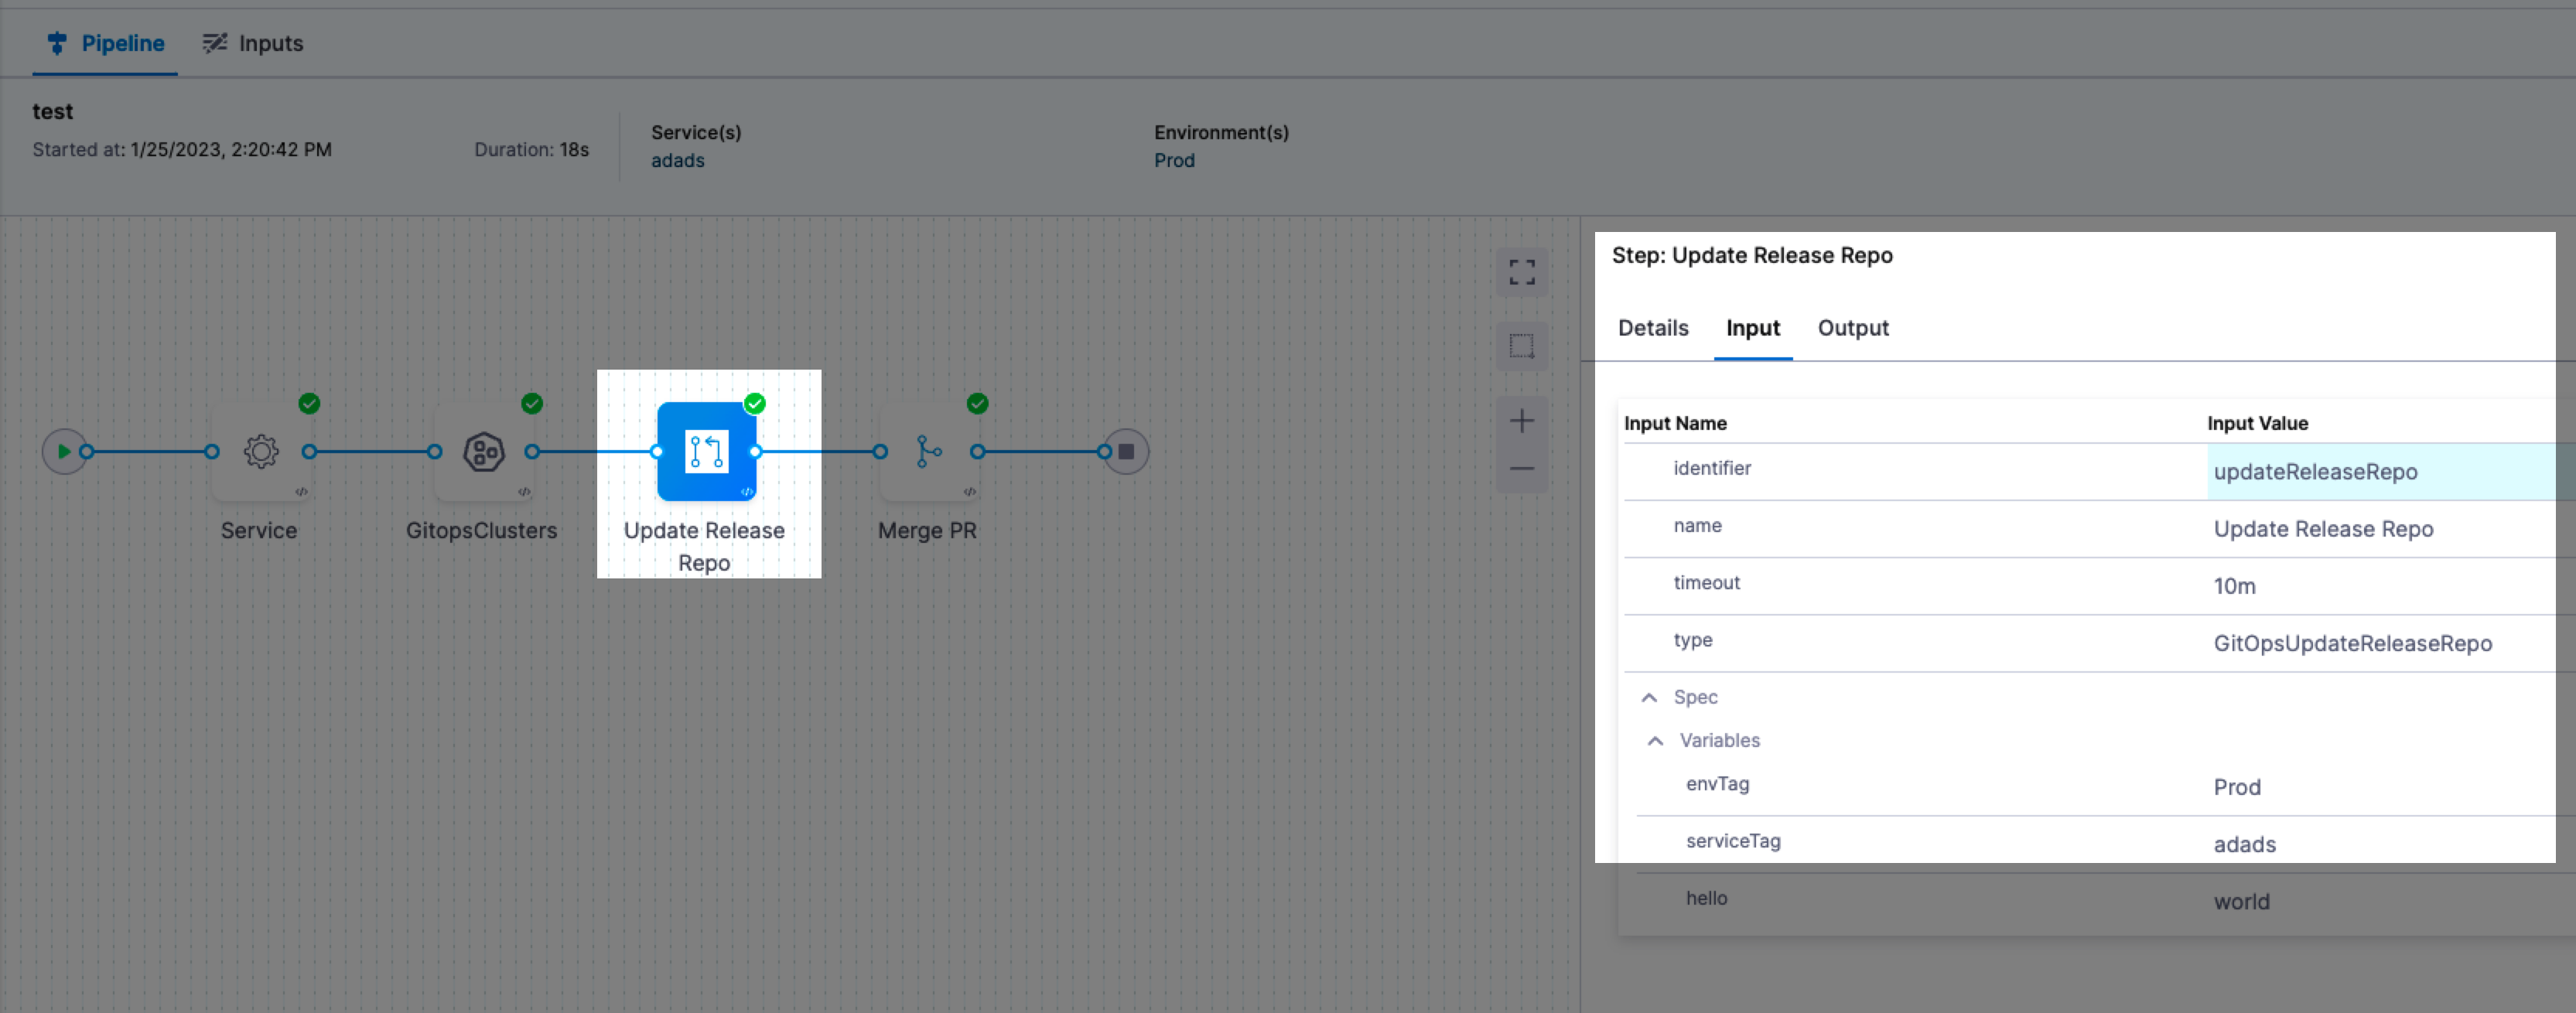2576x1013 pixels.
Task: Zoom out with the minus icon
Action: pyautogui.click(x=1521, y=468)
